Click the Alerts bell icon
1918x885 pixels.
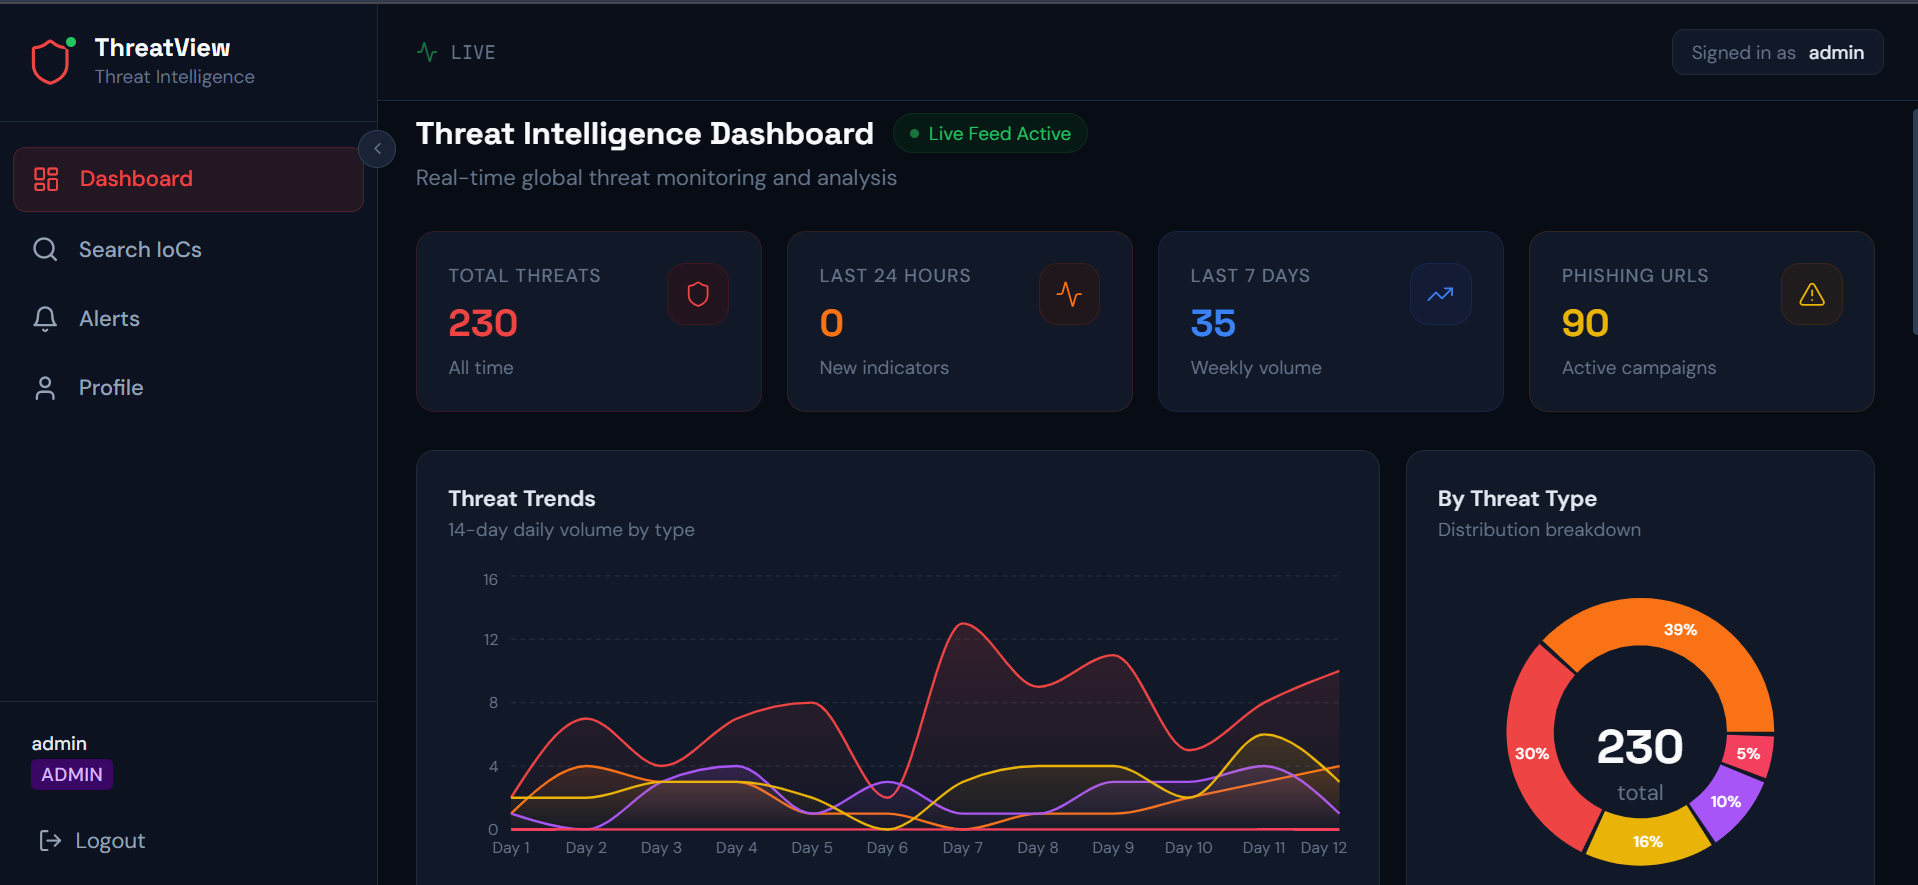tap(45, 318)
